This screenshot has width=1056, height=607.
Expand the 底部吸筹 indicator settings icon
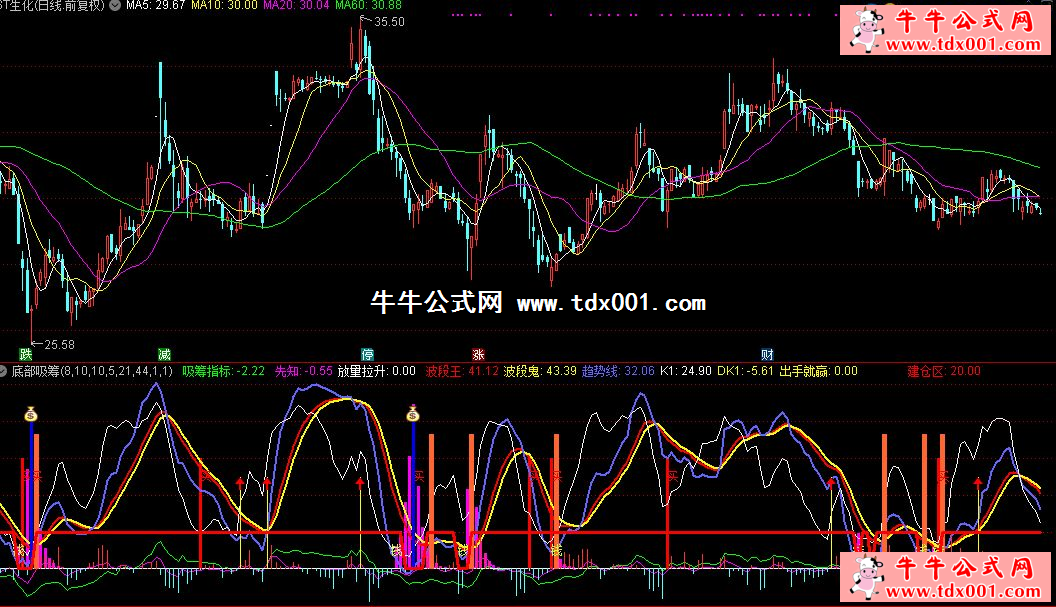point(6,371)
